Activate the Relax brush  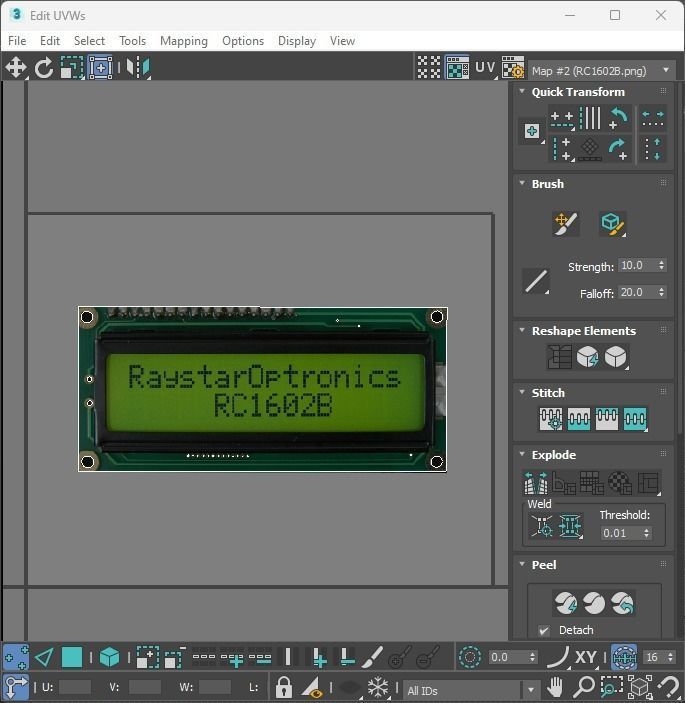tap(613, 224)
